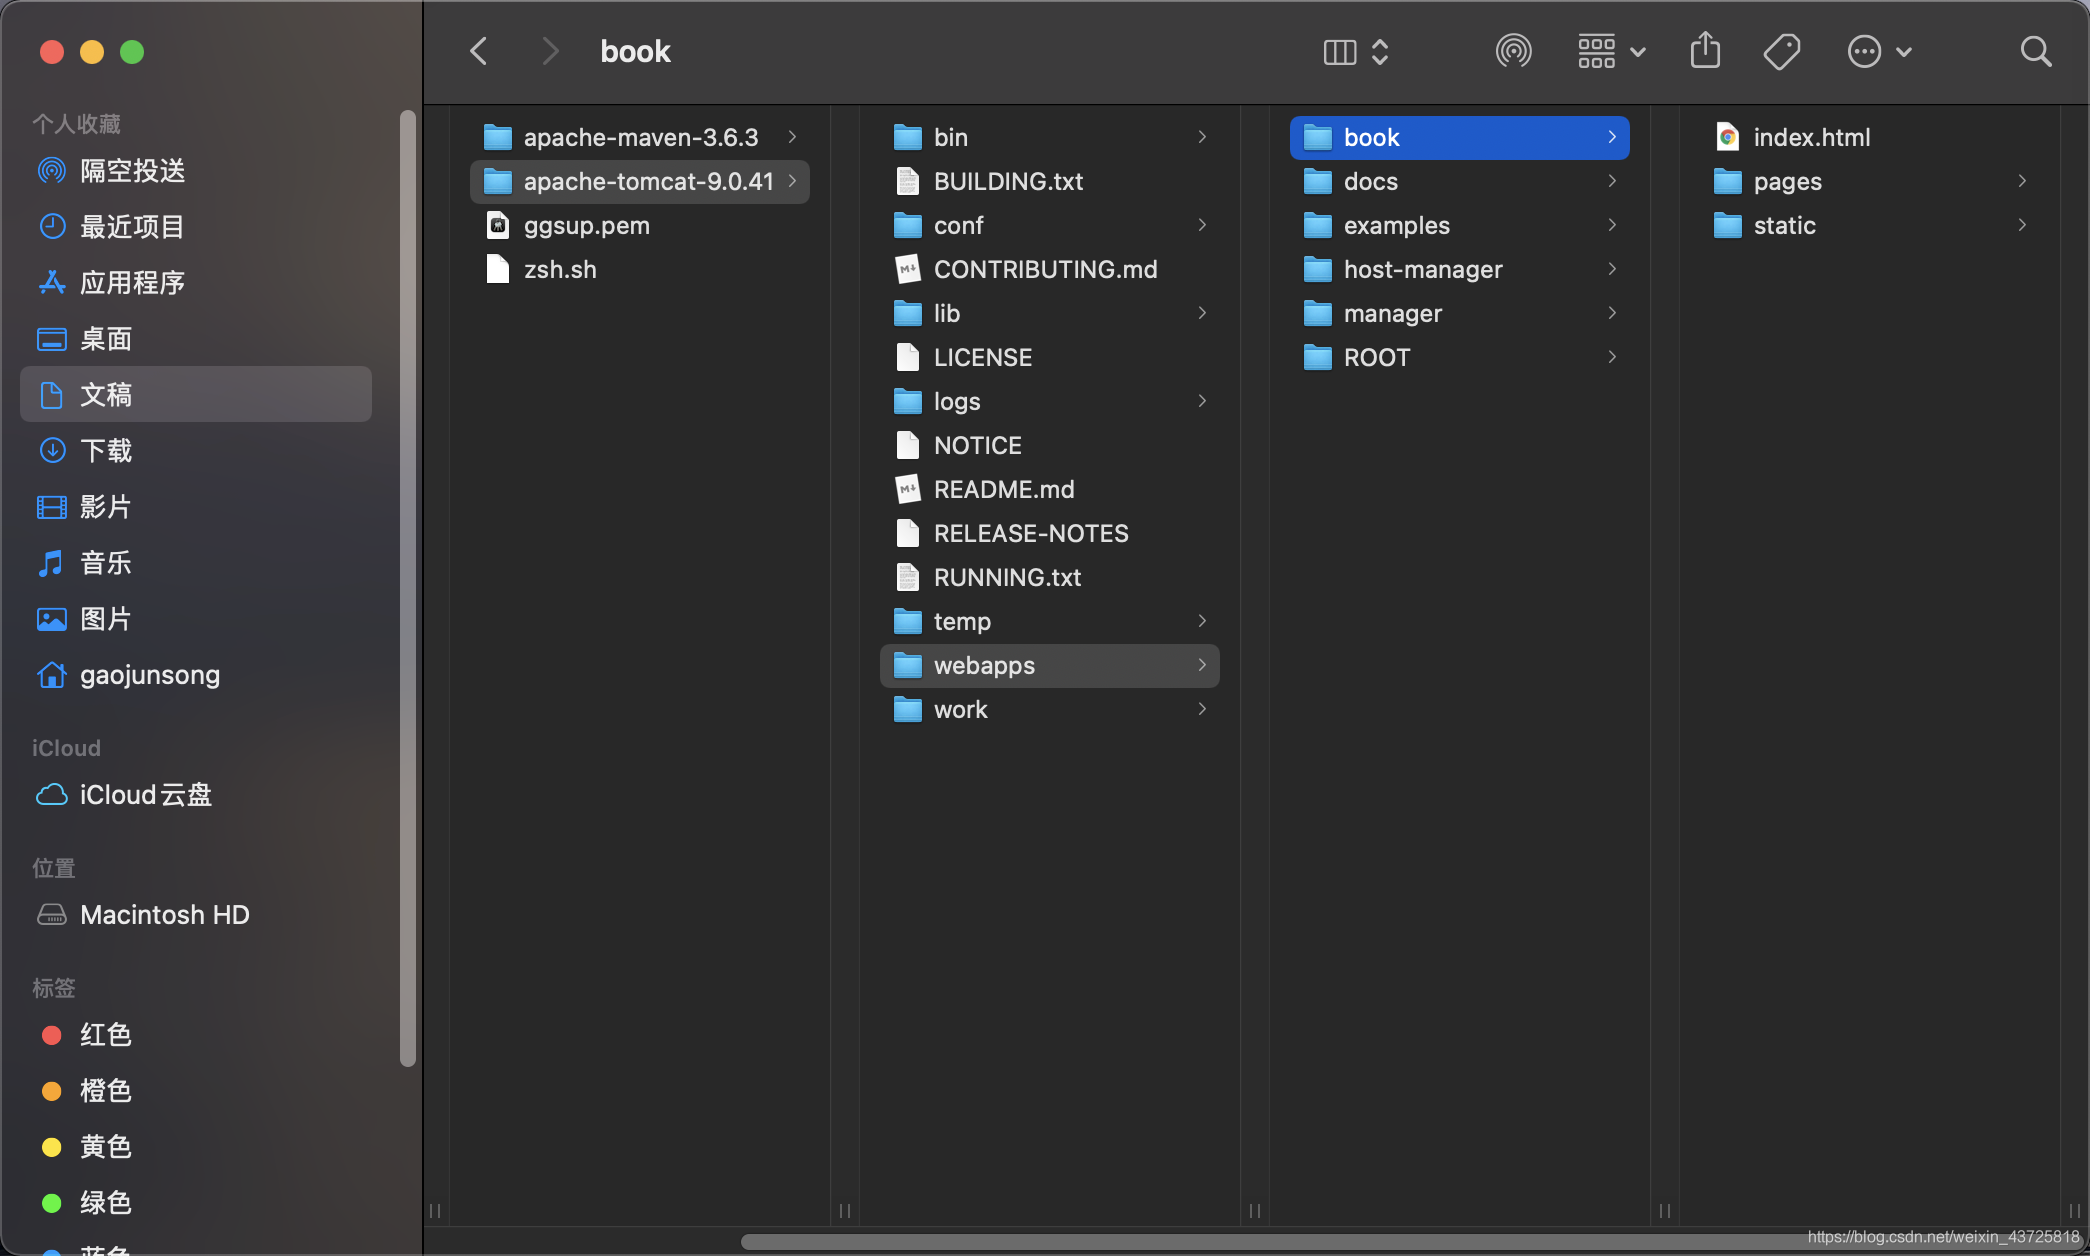Click the horizontal scrollbar at the bottom
This screenshot has width=2090, height=1256.
pos(1410,1241)
